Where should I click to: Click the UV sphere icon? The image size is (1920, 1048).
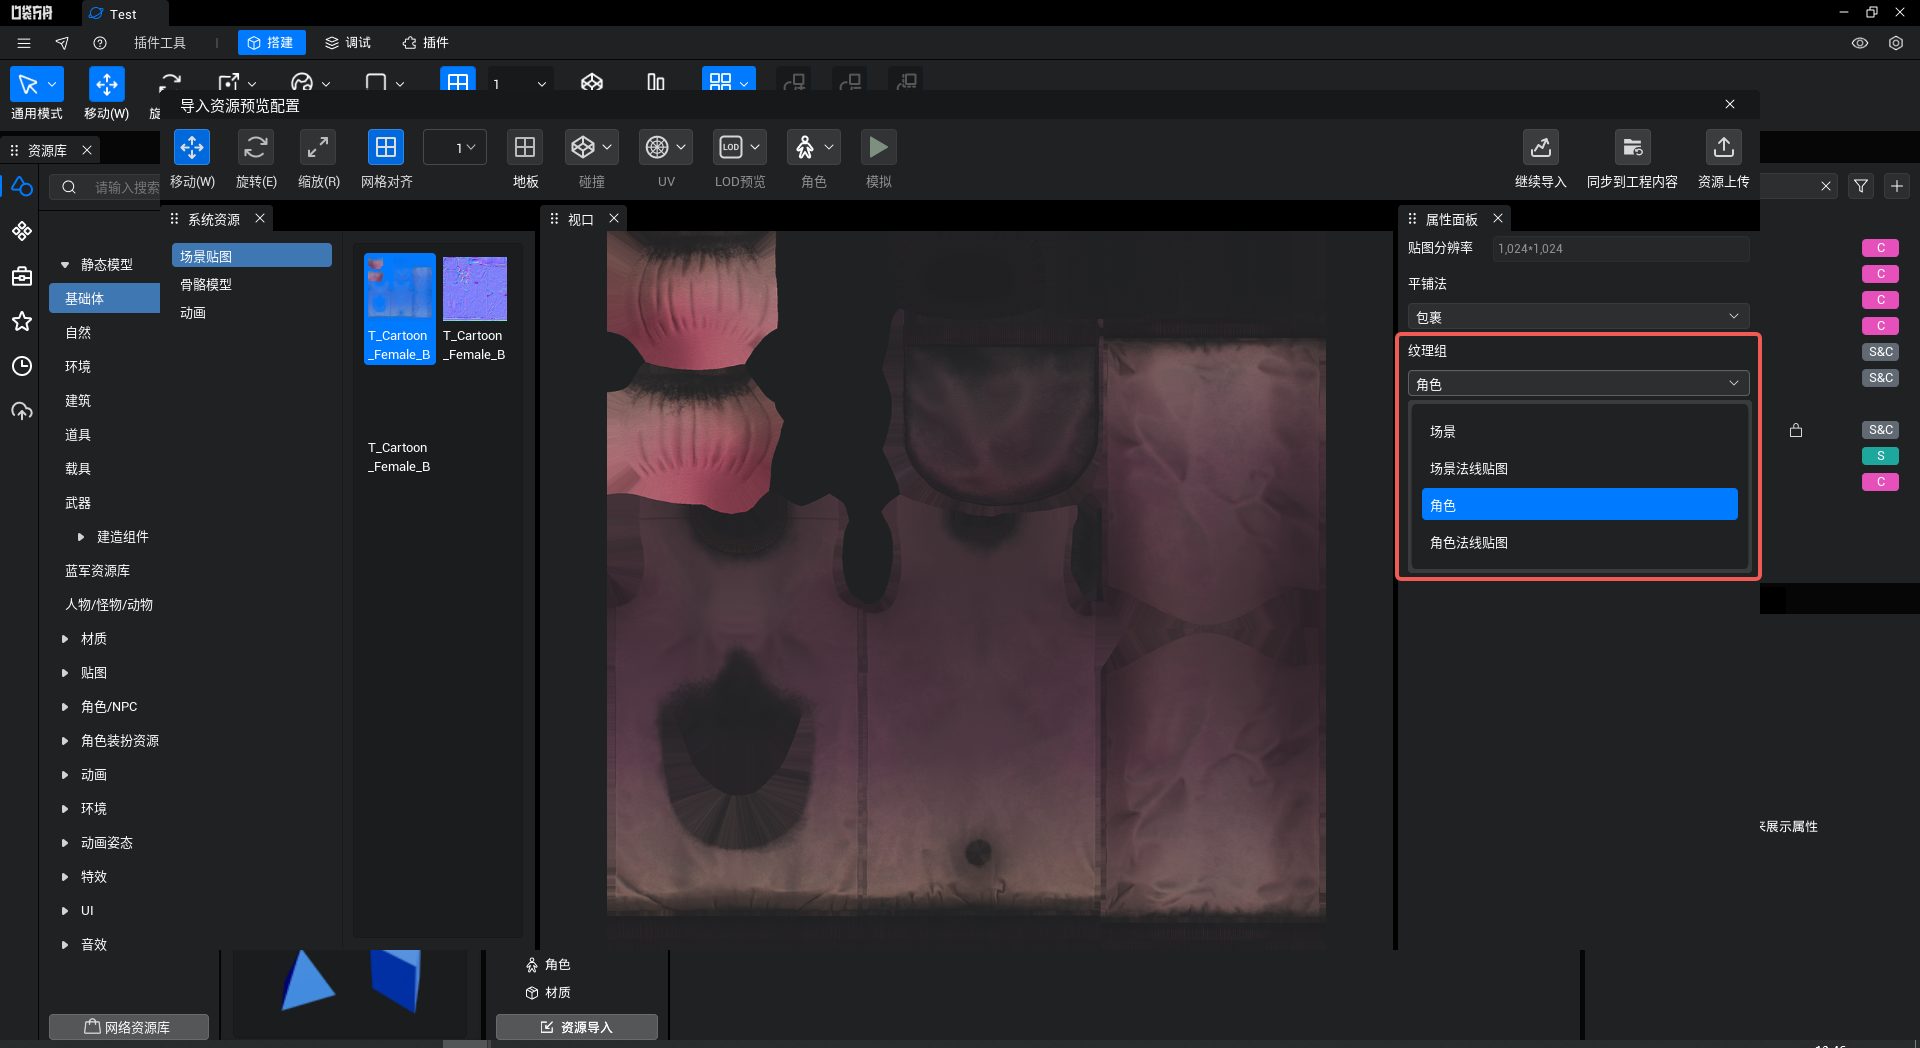coord(657,148)
